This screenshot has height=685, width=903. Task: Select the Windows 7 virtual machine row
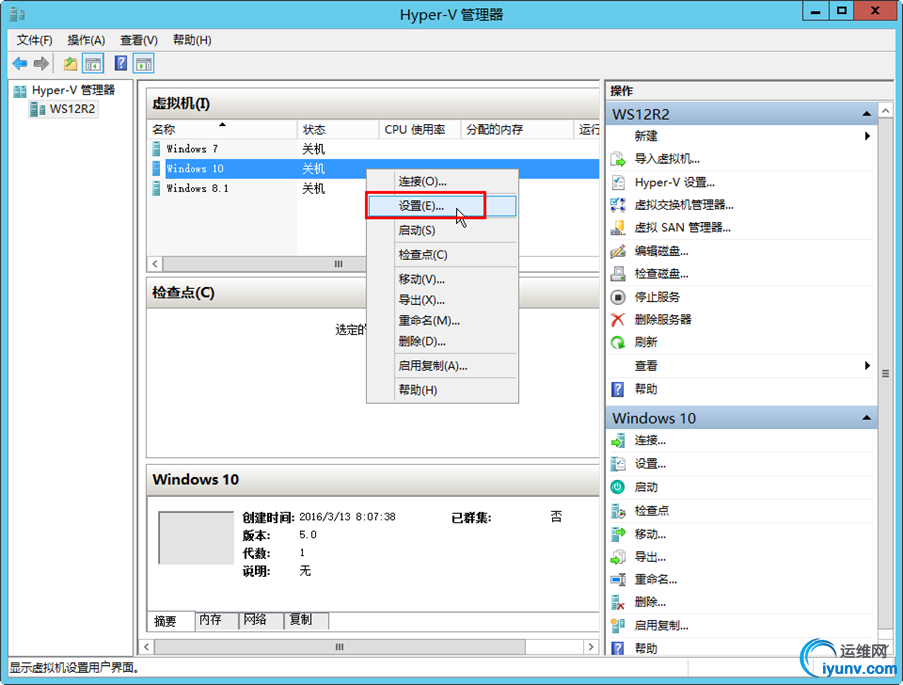[x=373, y=149]
